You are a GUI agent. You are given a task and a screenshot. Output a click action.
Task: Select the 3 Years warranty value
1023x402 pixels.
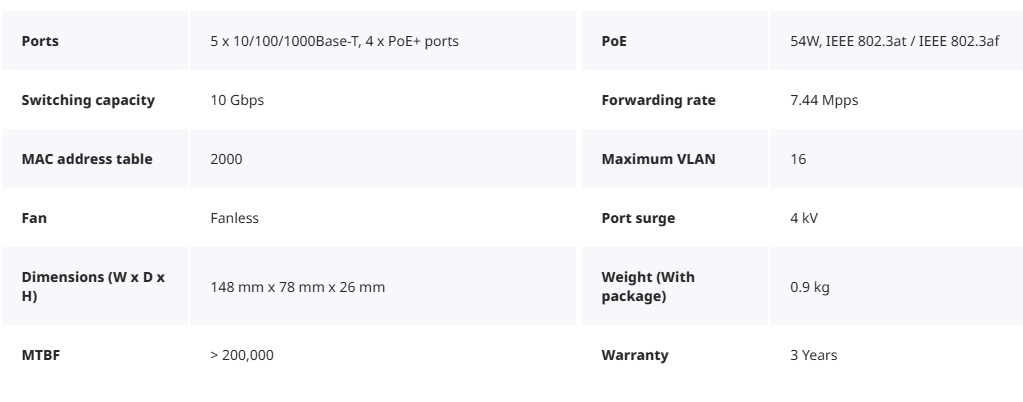tap(814, 355)
